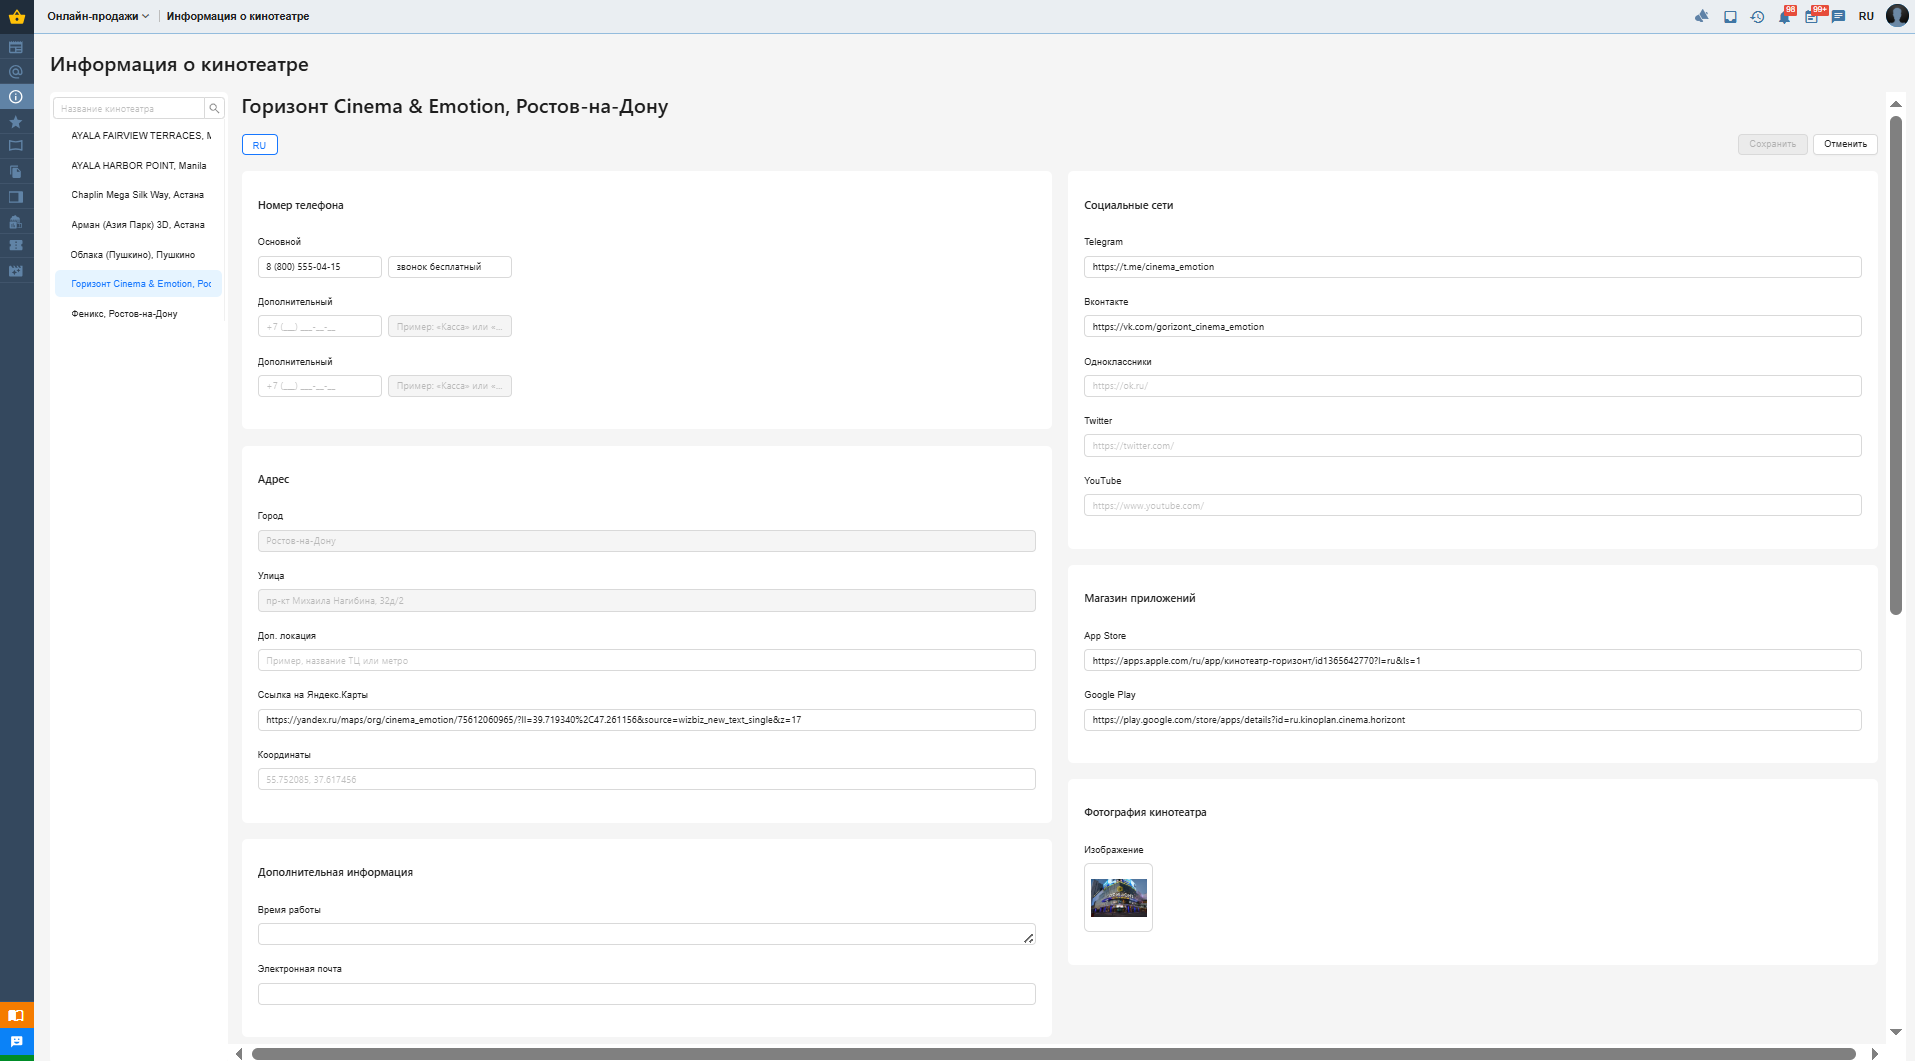Click the ticket icon in left sidebar
This screenshot has height=1061, width=1915.
coord(16,245)
